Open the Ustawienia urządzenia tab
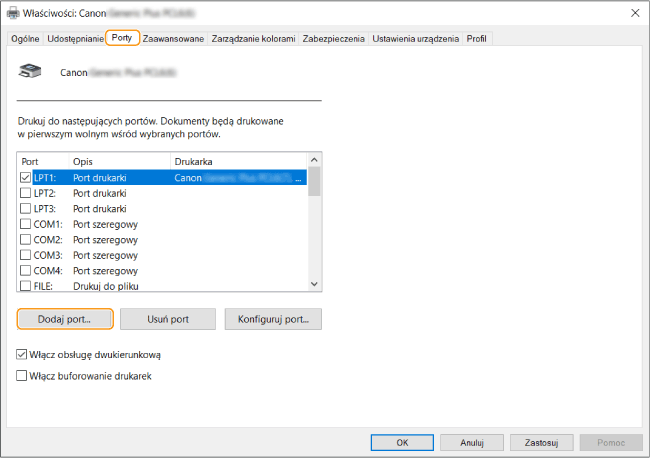 coord(416,38)
